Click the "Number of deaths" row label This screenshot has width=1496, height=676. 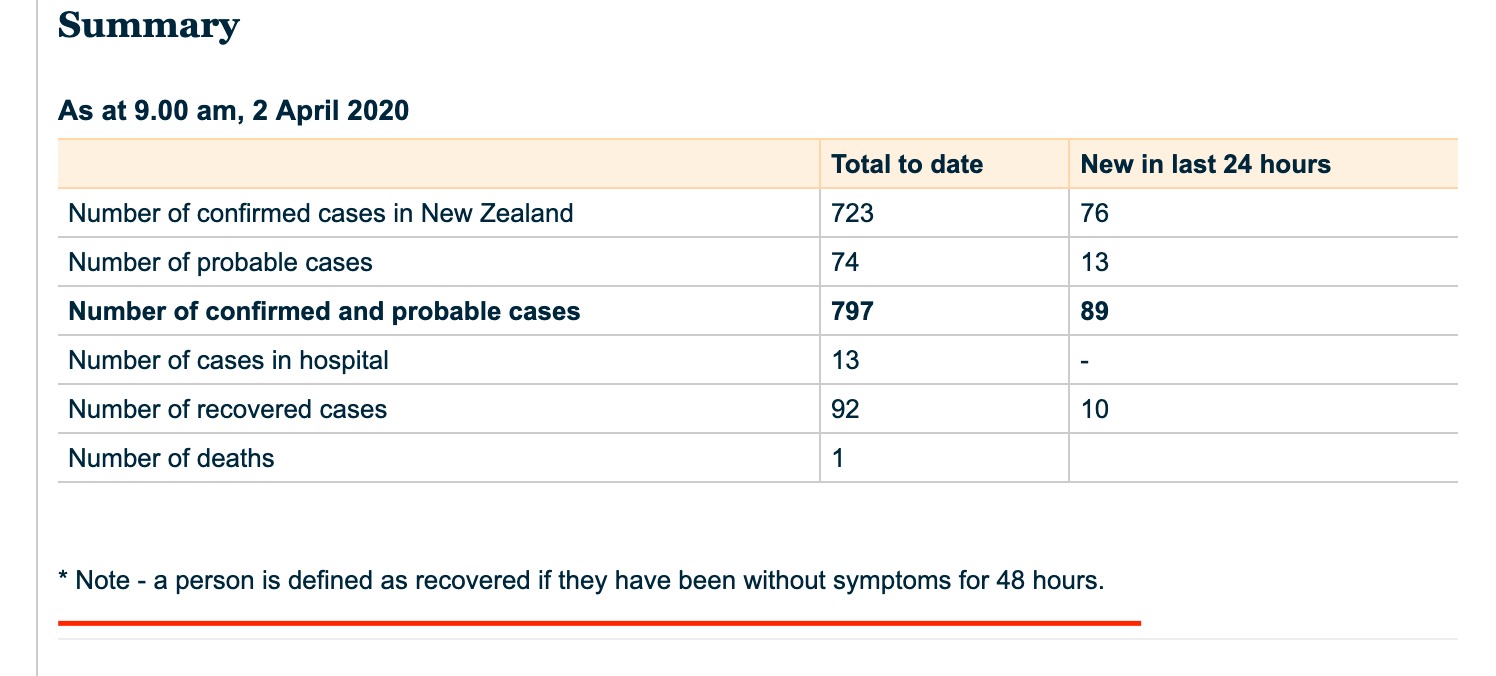[x=171, y=458]
